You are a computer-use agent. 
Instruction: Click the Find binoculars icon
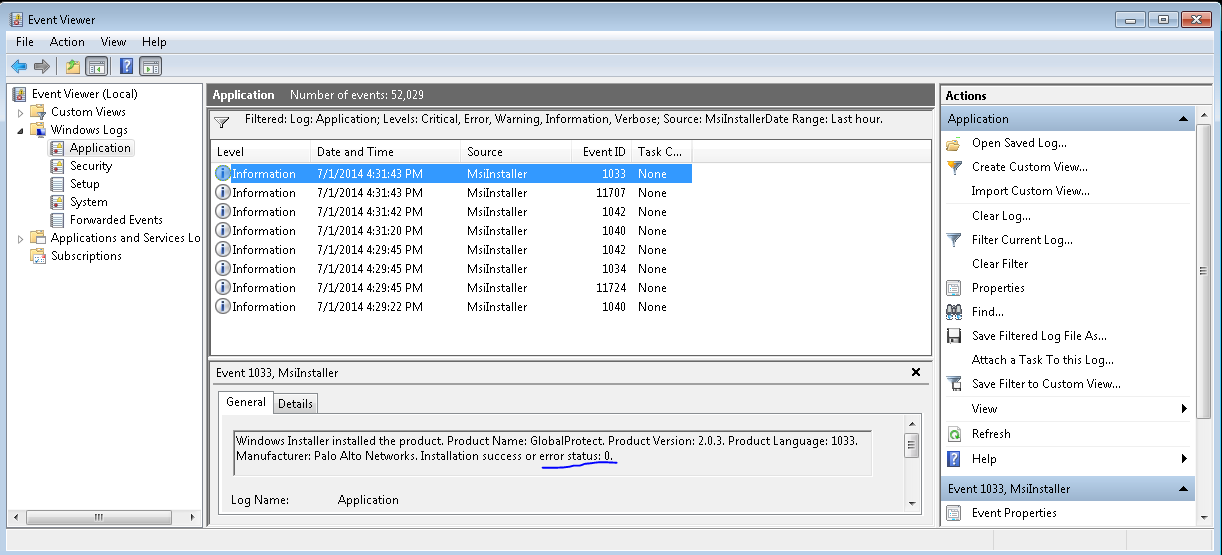954,312
